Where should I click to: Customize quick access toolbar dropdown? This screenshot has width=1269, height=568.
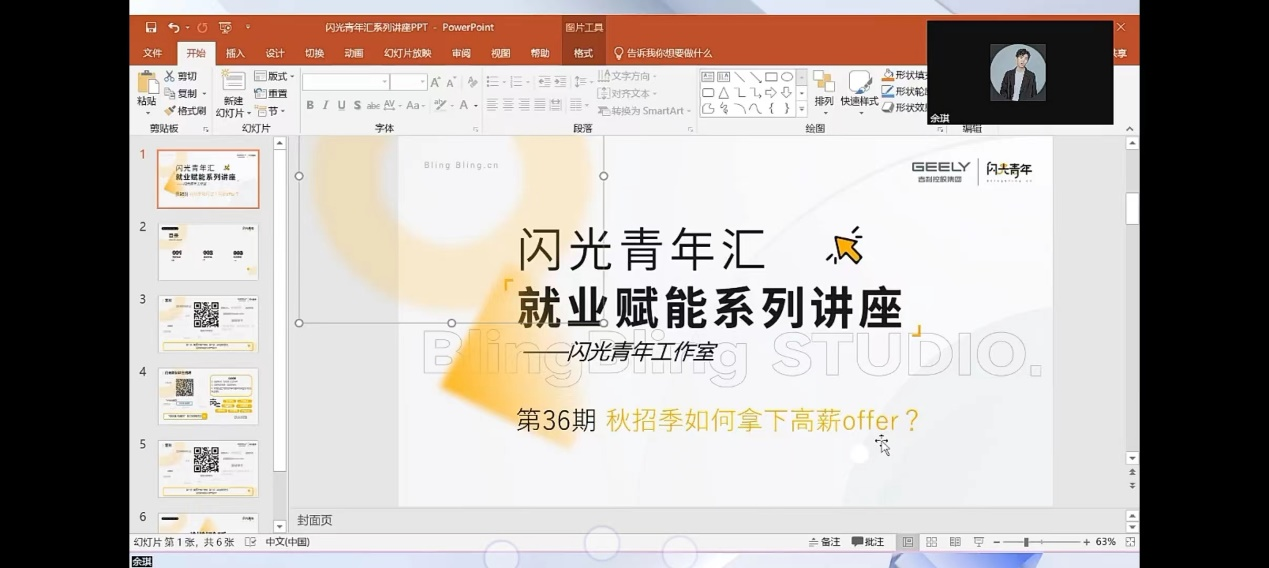[x=248, y=28]
